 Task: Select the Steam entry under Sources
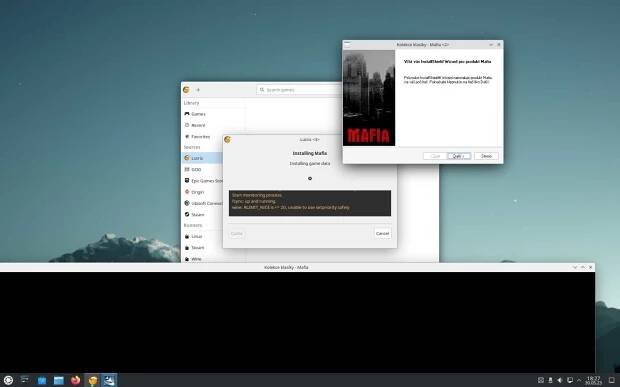202,215
